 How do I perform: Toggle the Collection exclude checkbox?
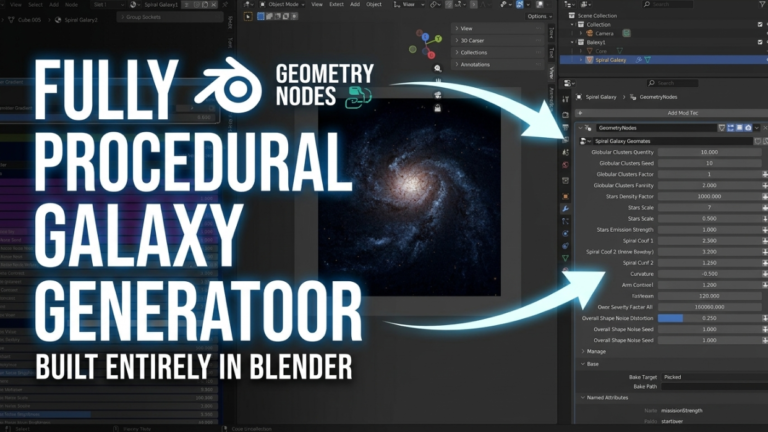click(x=760, y=24)
